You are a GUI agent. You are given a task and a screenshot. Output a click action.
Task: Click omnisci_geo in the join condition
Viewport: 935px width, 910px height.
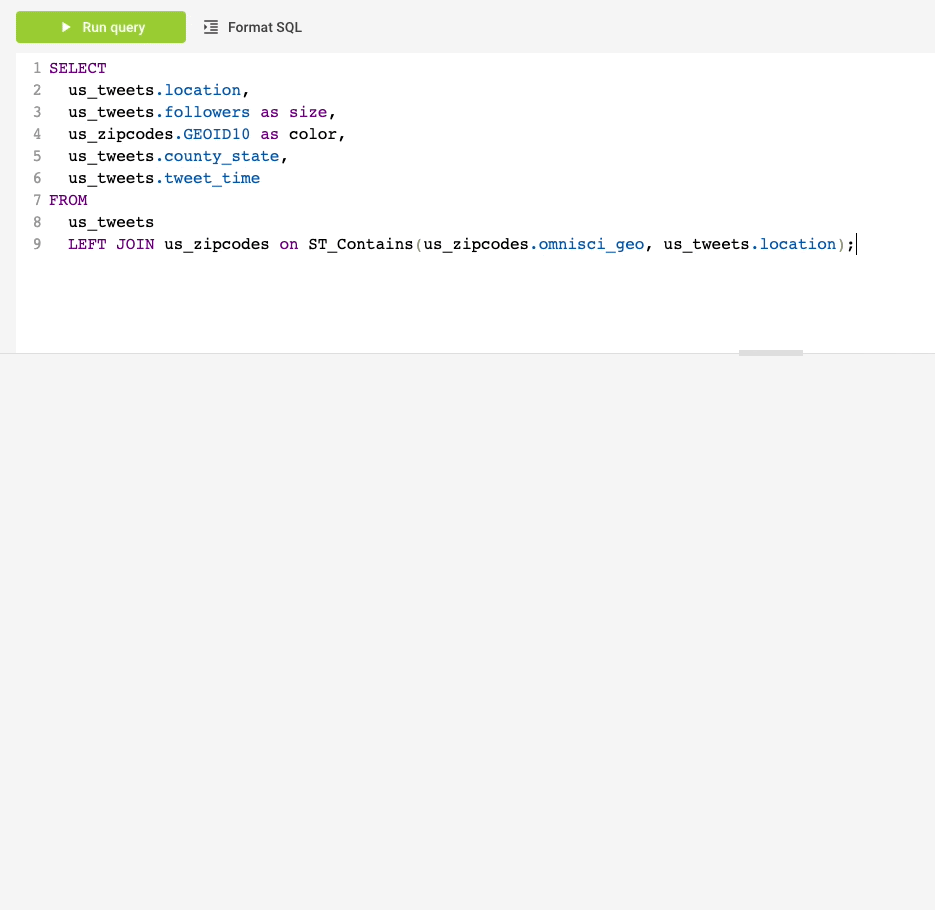592,244
